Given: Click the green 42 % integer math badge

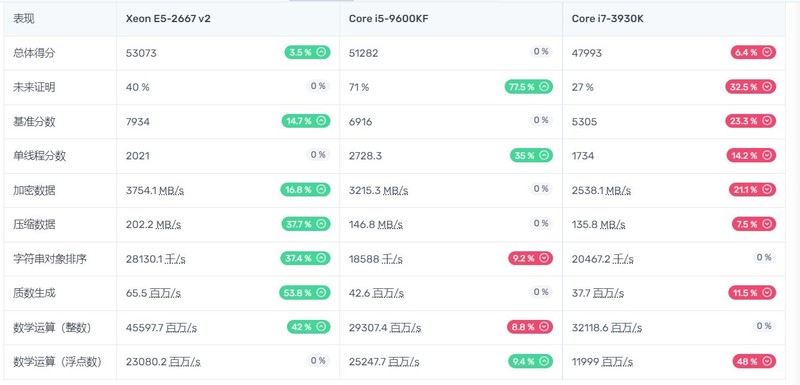Looking at the screenshot, I should 309,327.
